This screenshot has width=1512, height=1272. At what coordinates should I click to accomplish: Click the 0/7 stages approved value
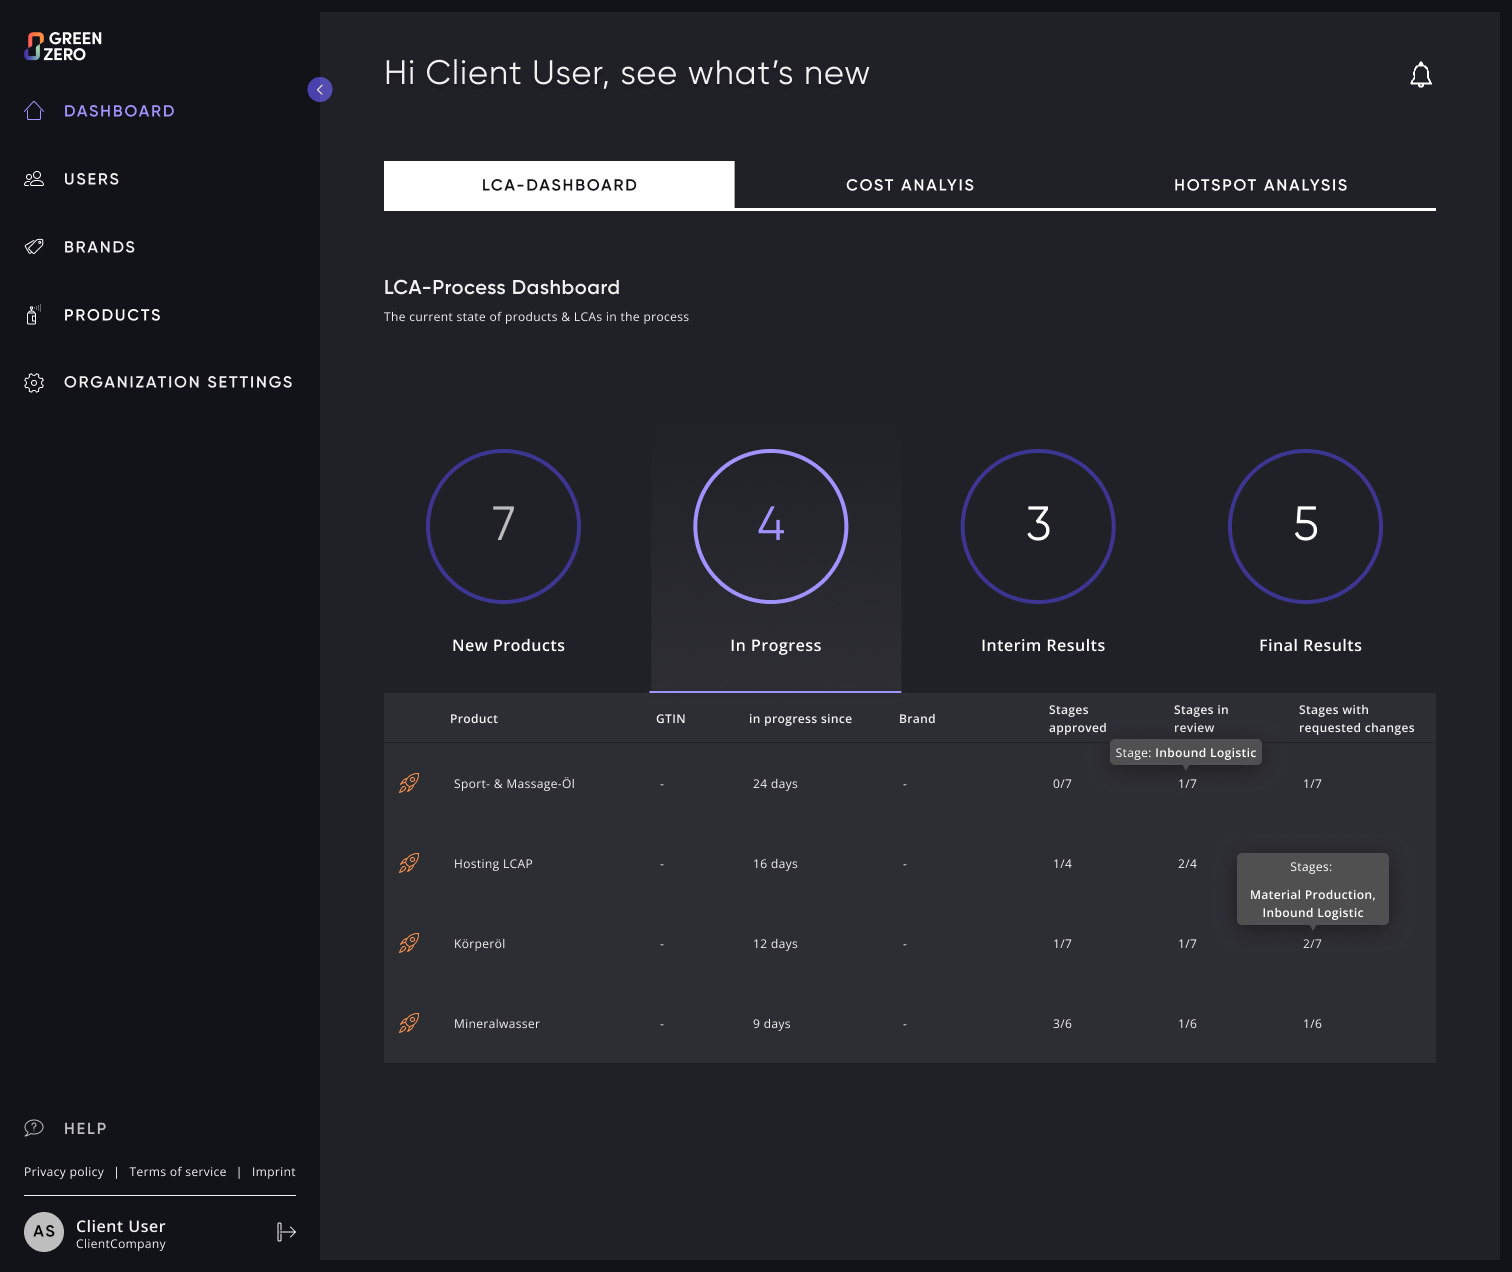coord(1062,784)
